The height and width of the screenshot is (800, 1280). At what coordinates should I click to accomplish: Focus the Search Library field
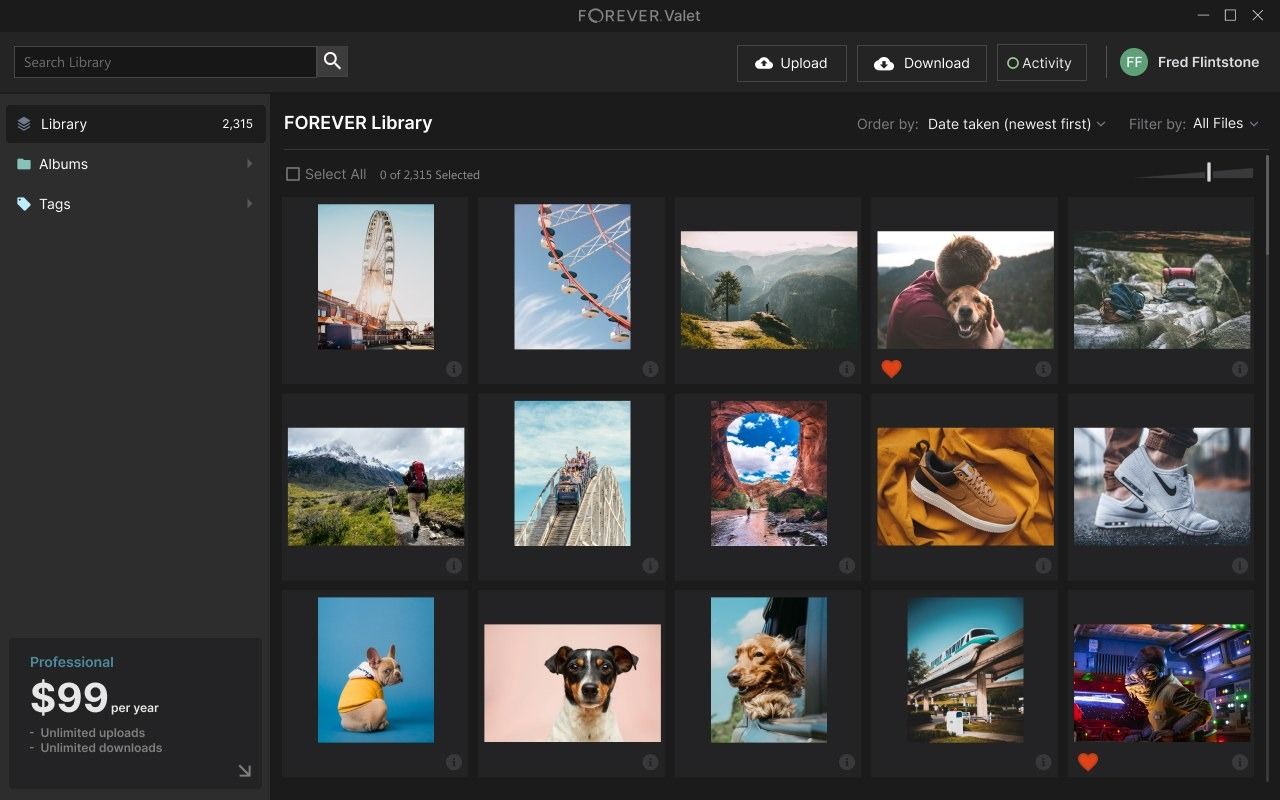click(x=165, y=62)
